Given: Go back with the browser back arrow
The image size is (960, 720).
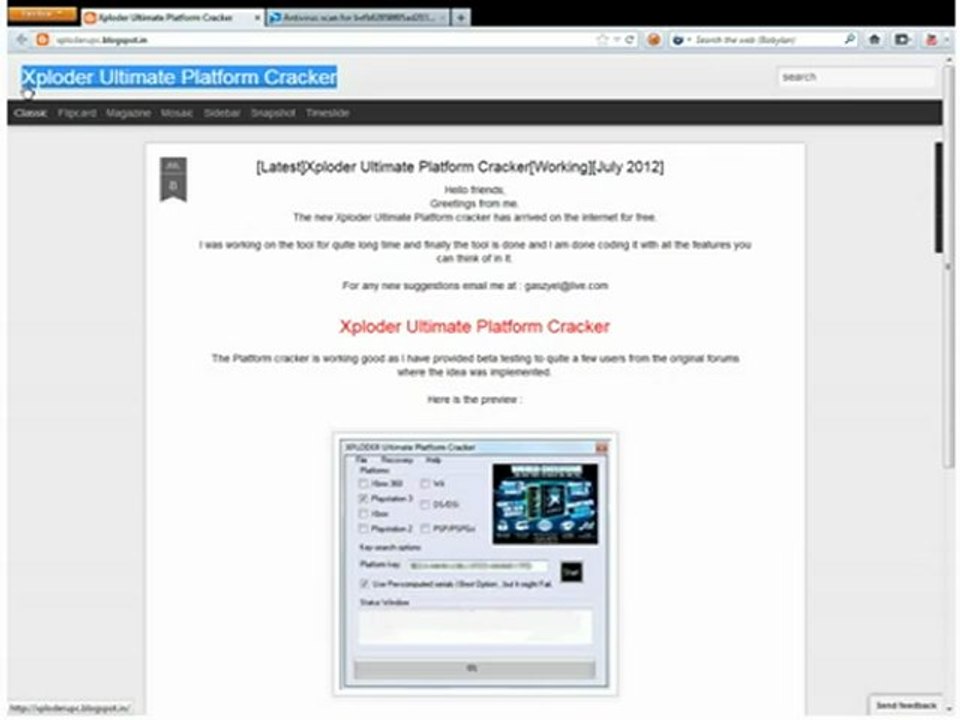Looking at the screenshot, I should tap(21, 40).
